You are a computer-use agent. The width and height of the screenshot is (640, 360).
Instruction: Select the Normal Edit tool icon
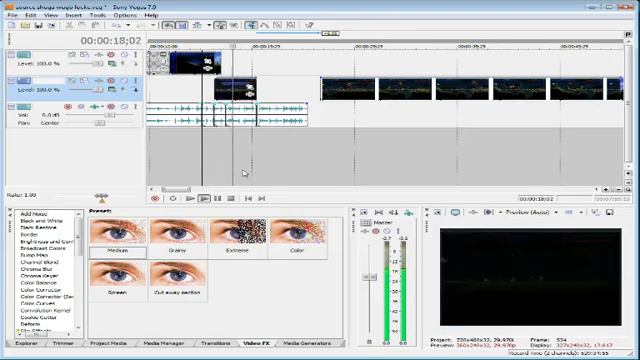(x=251, y=25)
